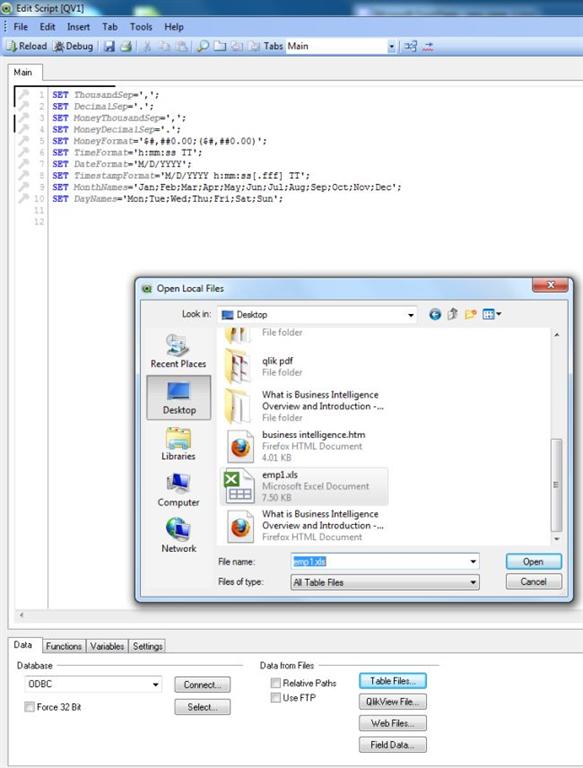Viewport: 583px width, 768px height.
Task: Enable Relative Paths checkbox
Action: point(276,683)
